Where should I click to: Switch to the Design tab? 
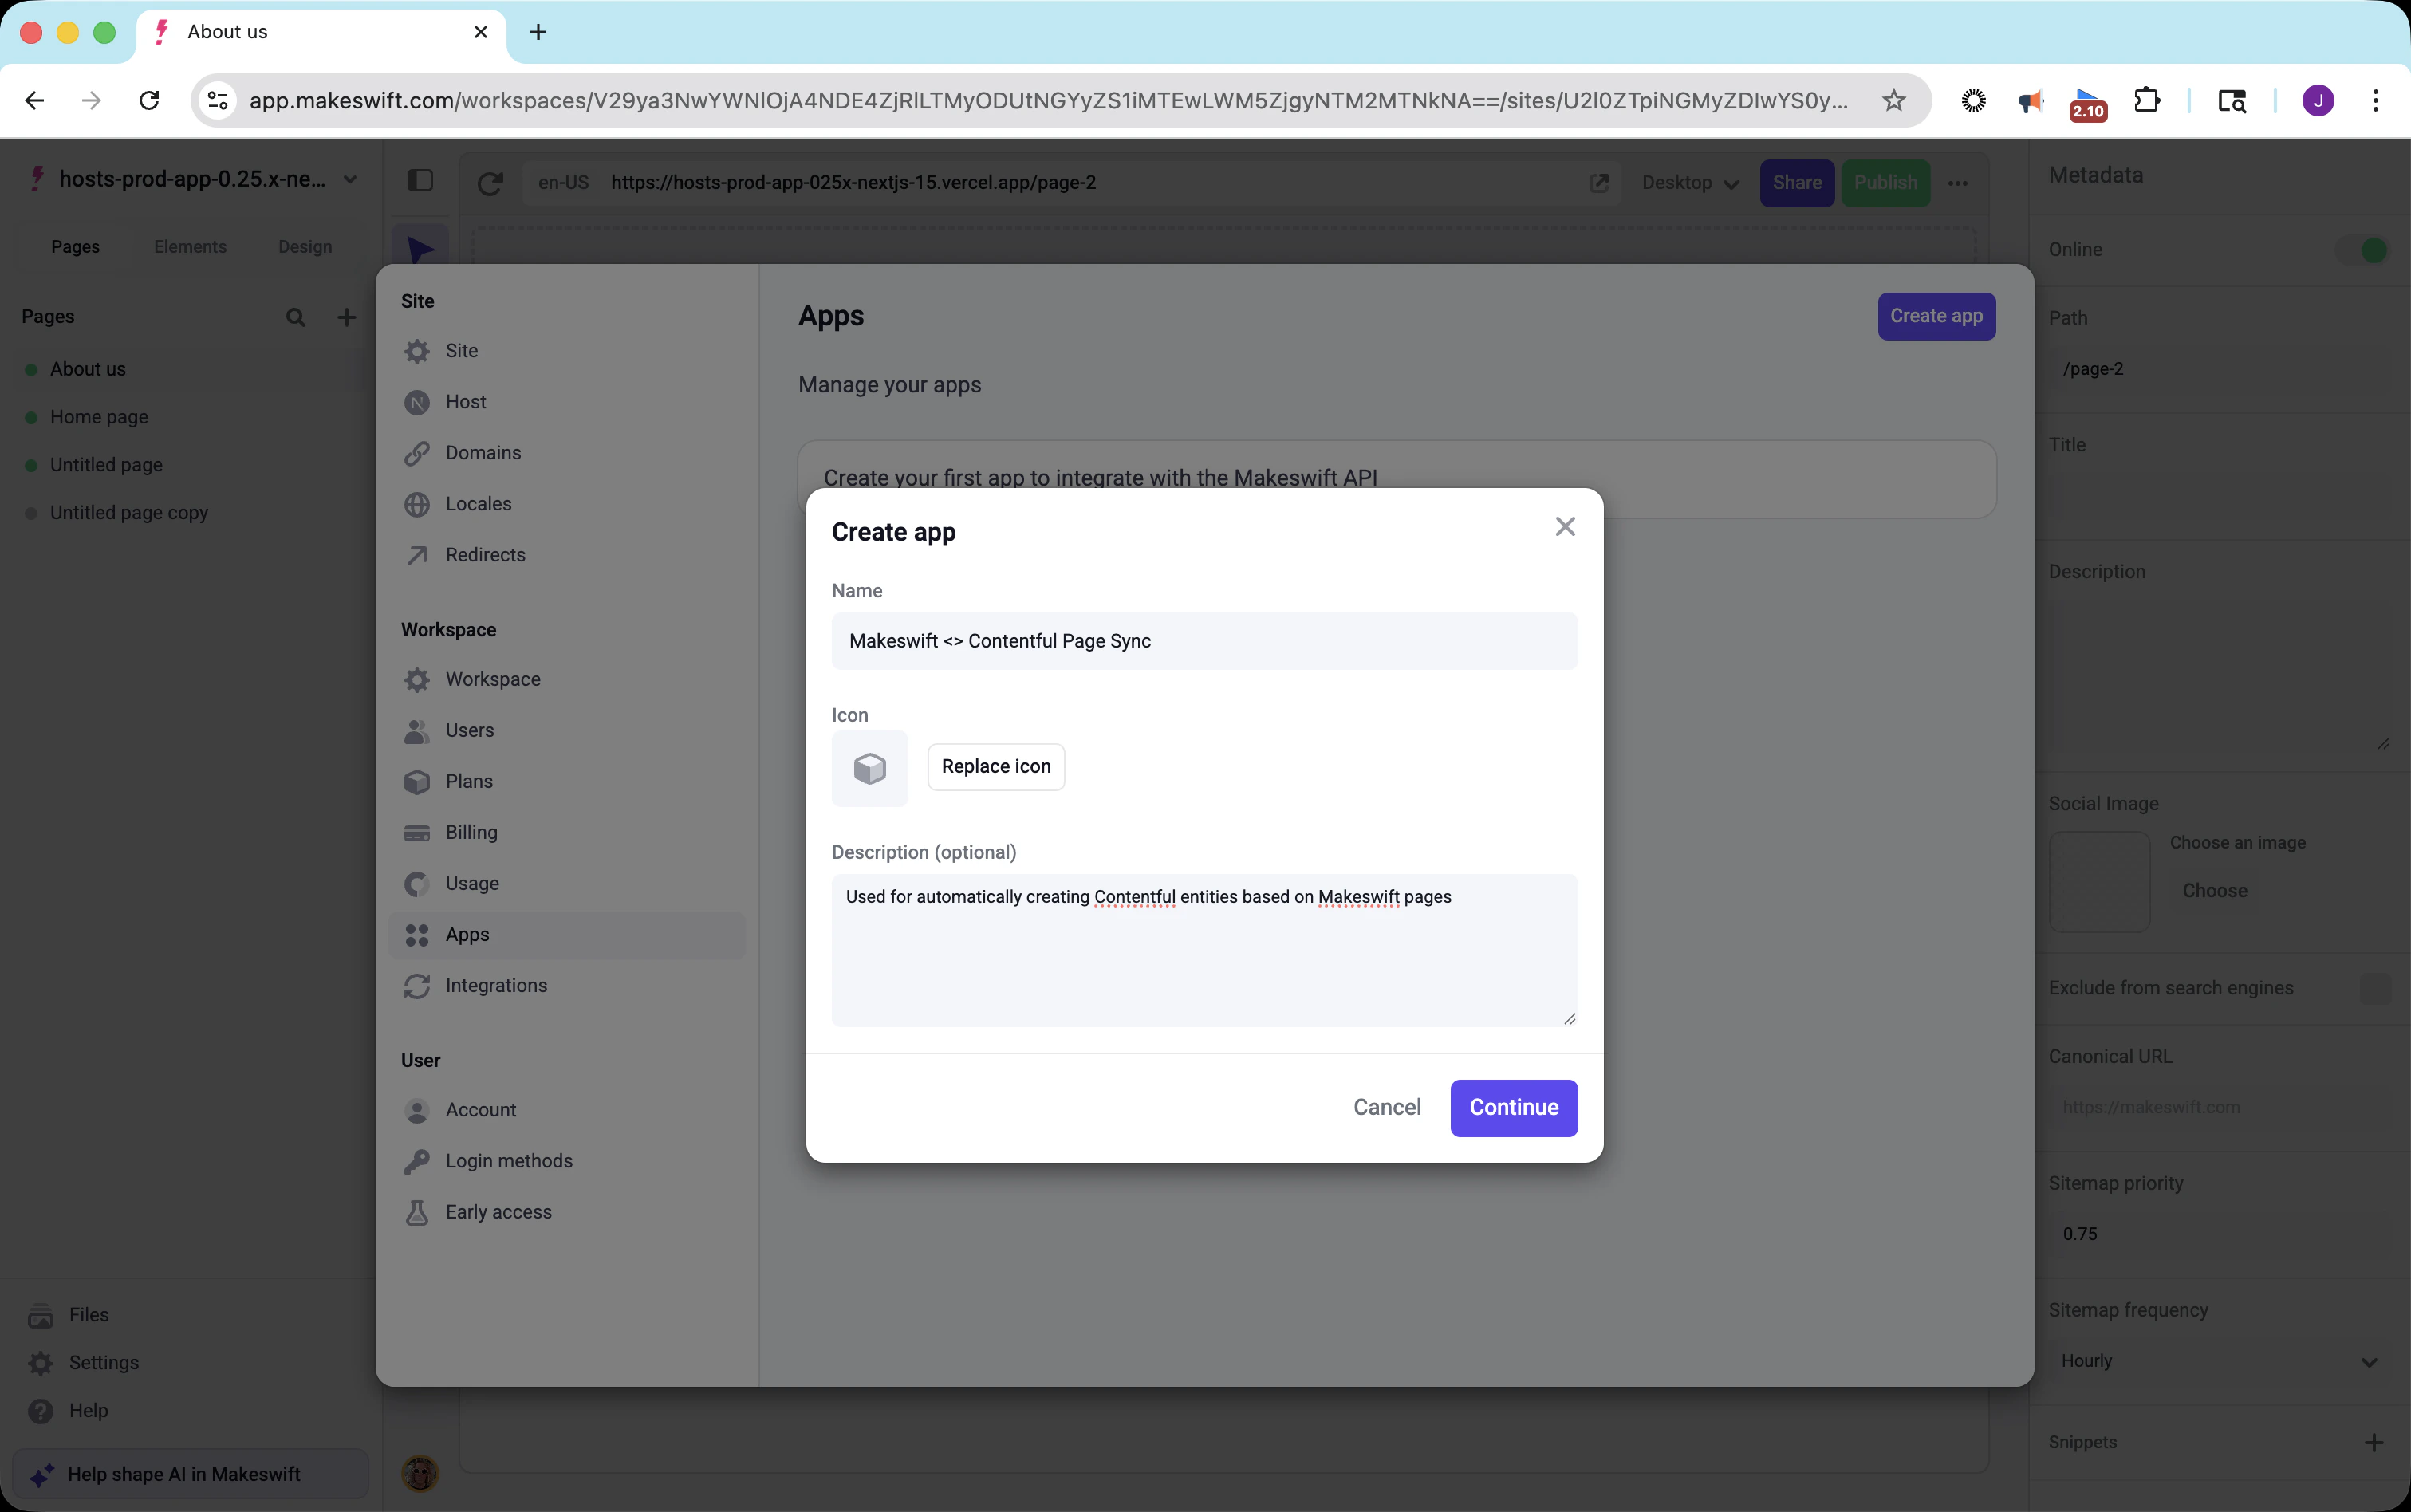(x=306, y=246)
